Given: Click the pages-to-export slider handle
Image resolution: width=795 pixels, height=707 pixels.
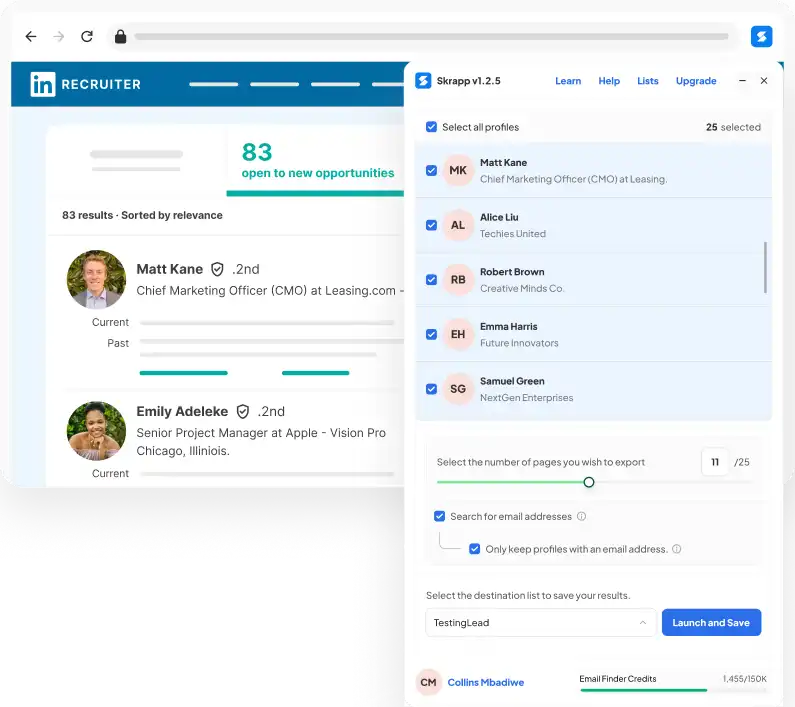Looking at the screenshot, I should coord(589,482).
